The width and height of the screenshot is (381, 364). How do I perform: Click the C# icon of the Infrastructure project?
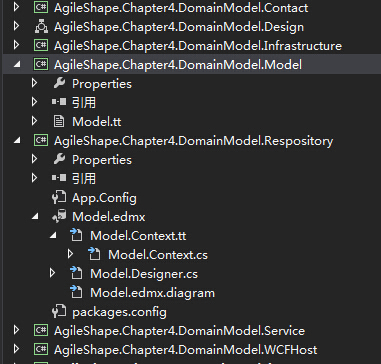[41, 45]
